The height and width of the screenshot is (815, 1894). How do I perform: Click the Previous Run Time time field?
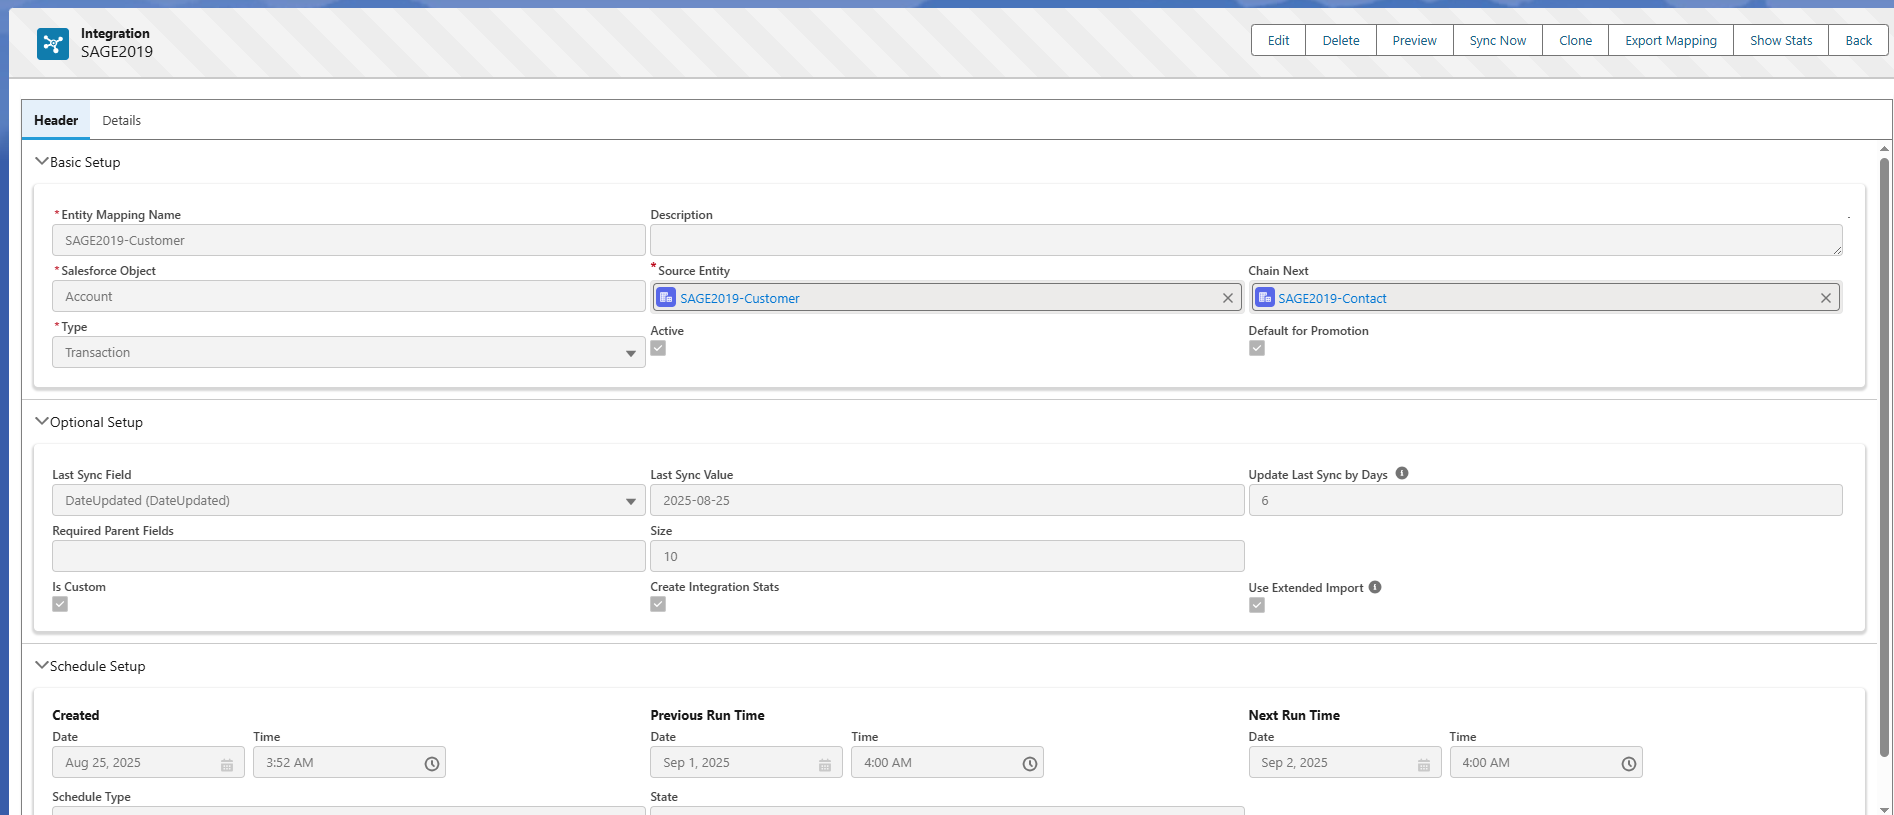click(947, 762)
